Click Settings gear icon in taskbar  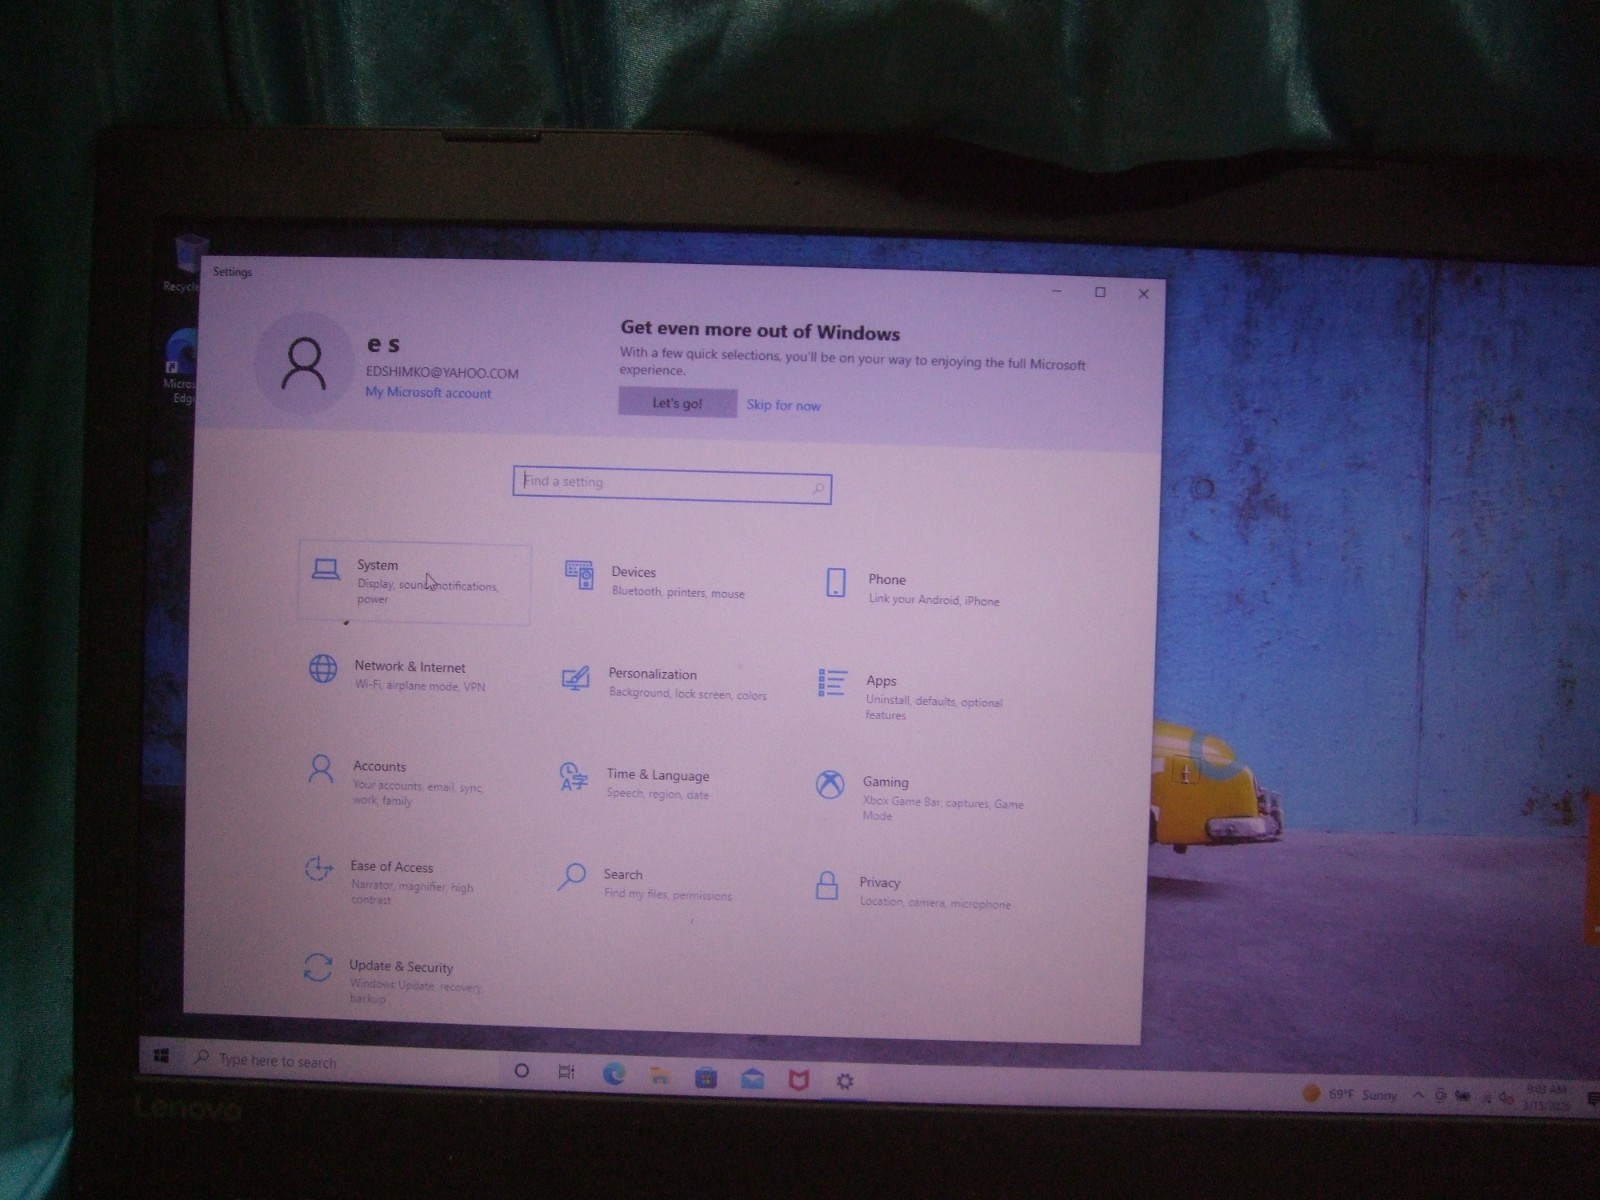click(845, 1081)
